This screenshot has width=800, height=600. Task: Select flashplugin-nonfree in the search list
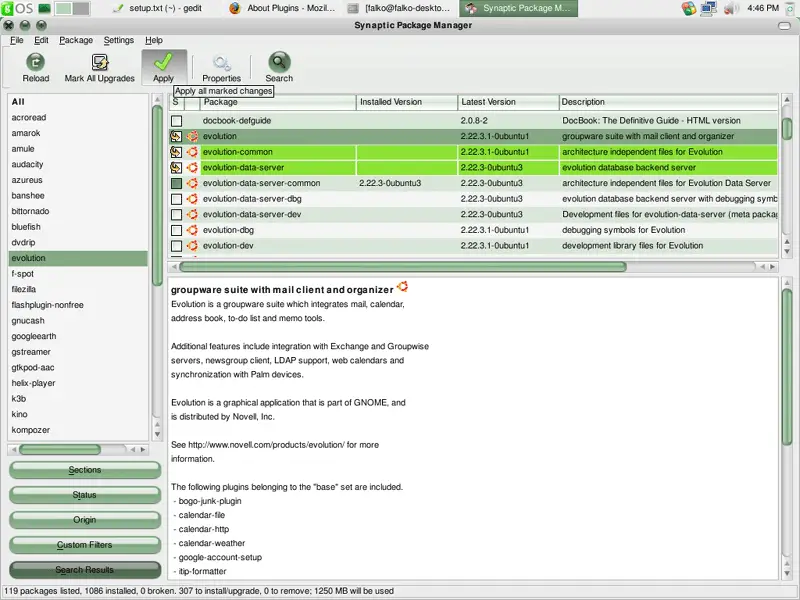(78, 305)
